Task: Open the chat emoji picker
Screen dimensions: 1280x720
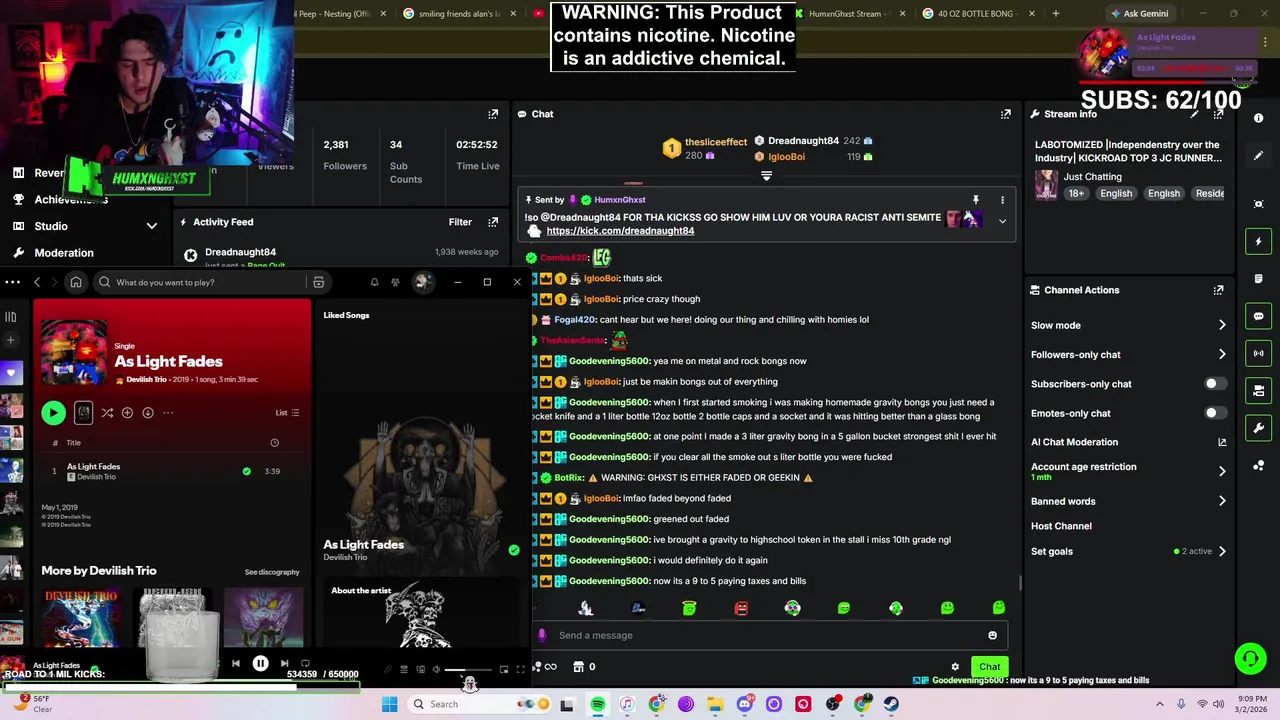Action: point(992,635)
